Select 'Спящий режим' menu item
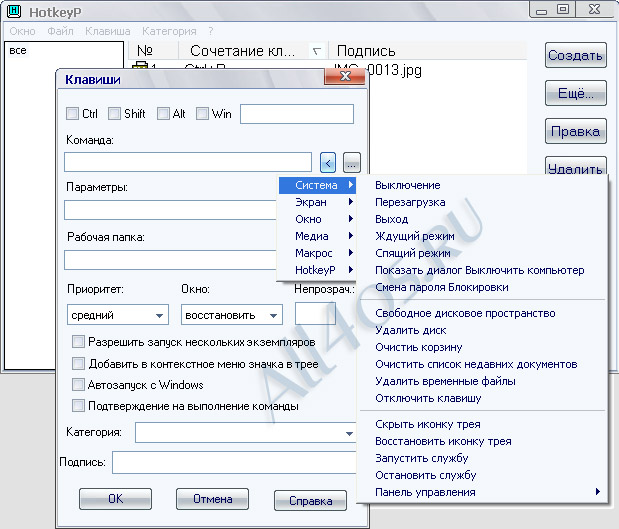Image resolution: width=619 pixels, height=529 pixels. [x=482, y=253]
